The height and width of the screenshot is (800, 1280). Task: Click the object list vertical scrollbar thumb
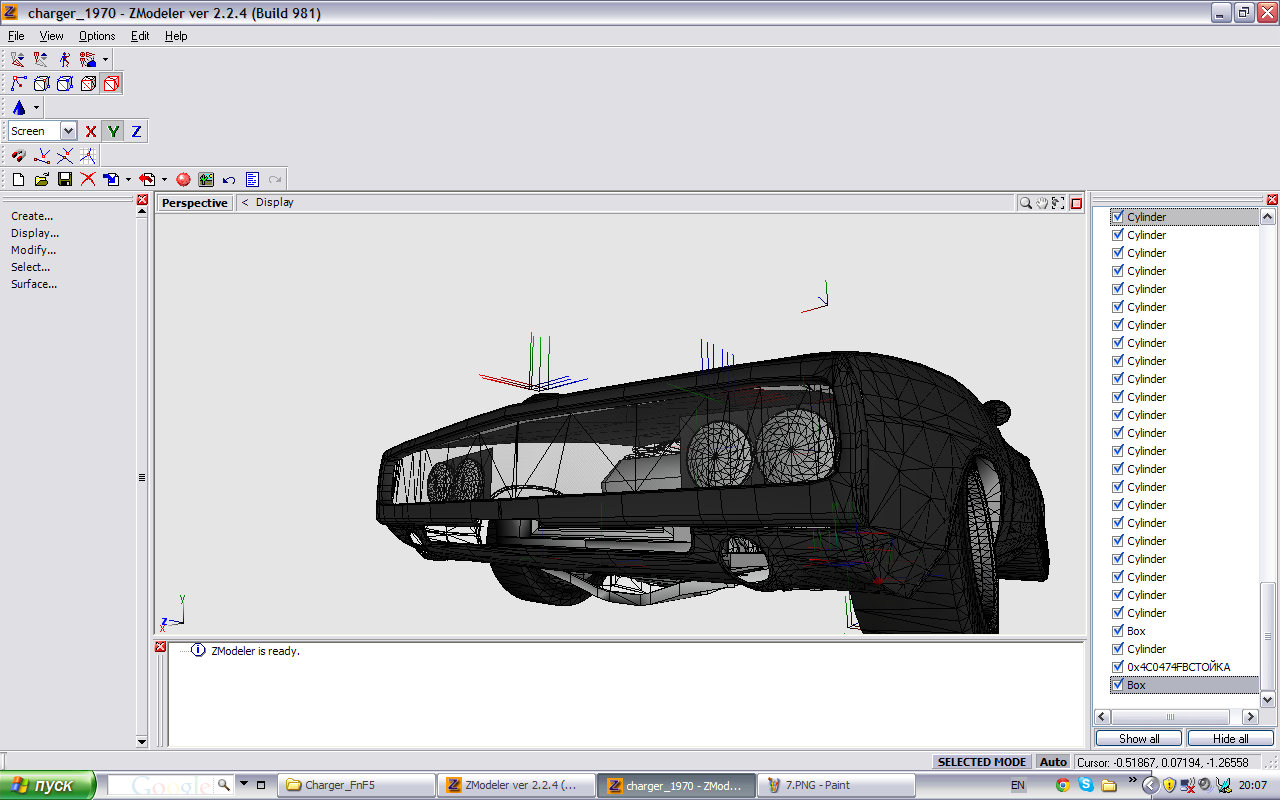pos(1268,635)
